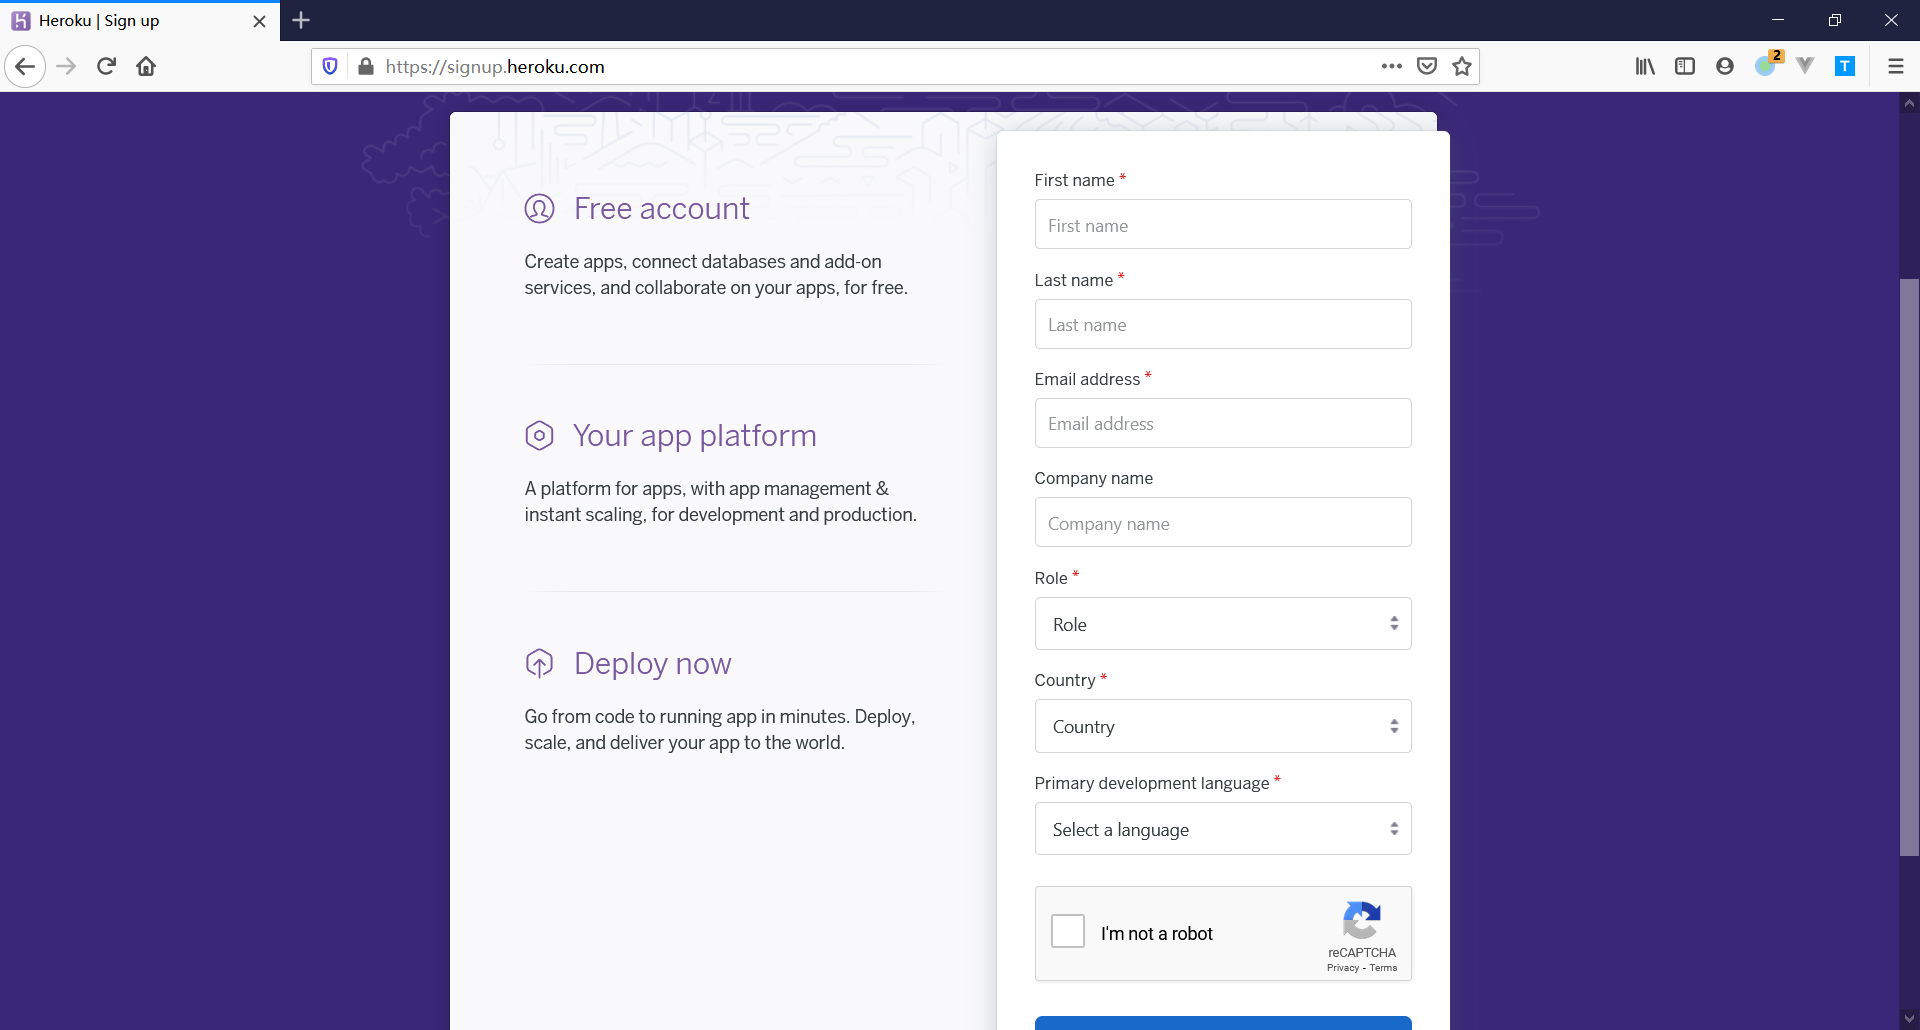
Task: Check the I'm not a robot box
Action: click(1068, 932)
